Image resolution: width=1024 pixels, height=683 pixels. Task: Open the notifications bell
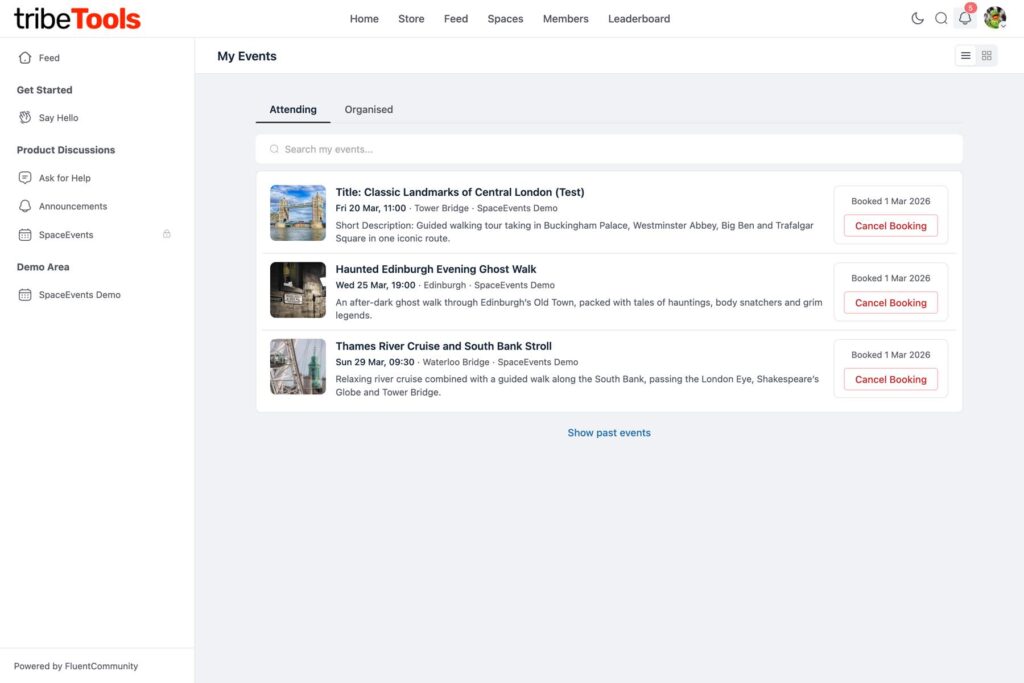click(x=965, y=18)
